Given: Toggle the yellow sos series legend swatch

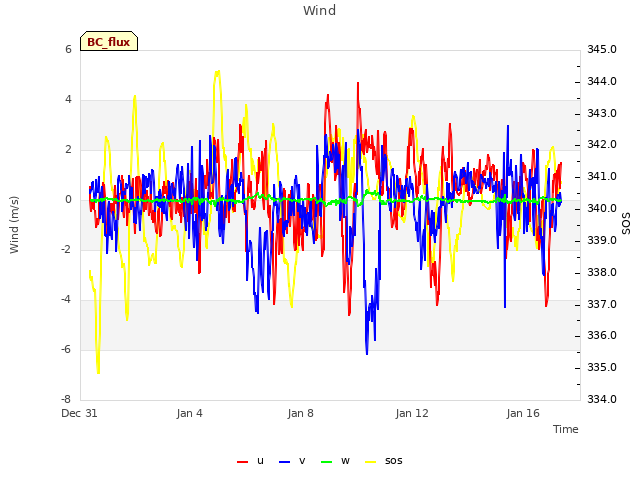Looking at the screenshot, I should point(370,462).
